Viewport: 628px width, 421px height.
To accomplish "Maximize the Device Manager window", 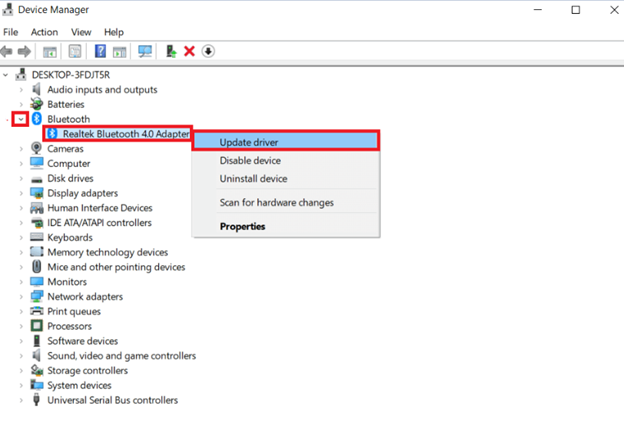I will tap(576, 10).
